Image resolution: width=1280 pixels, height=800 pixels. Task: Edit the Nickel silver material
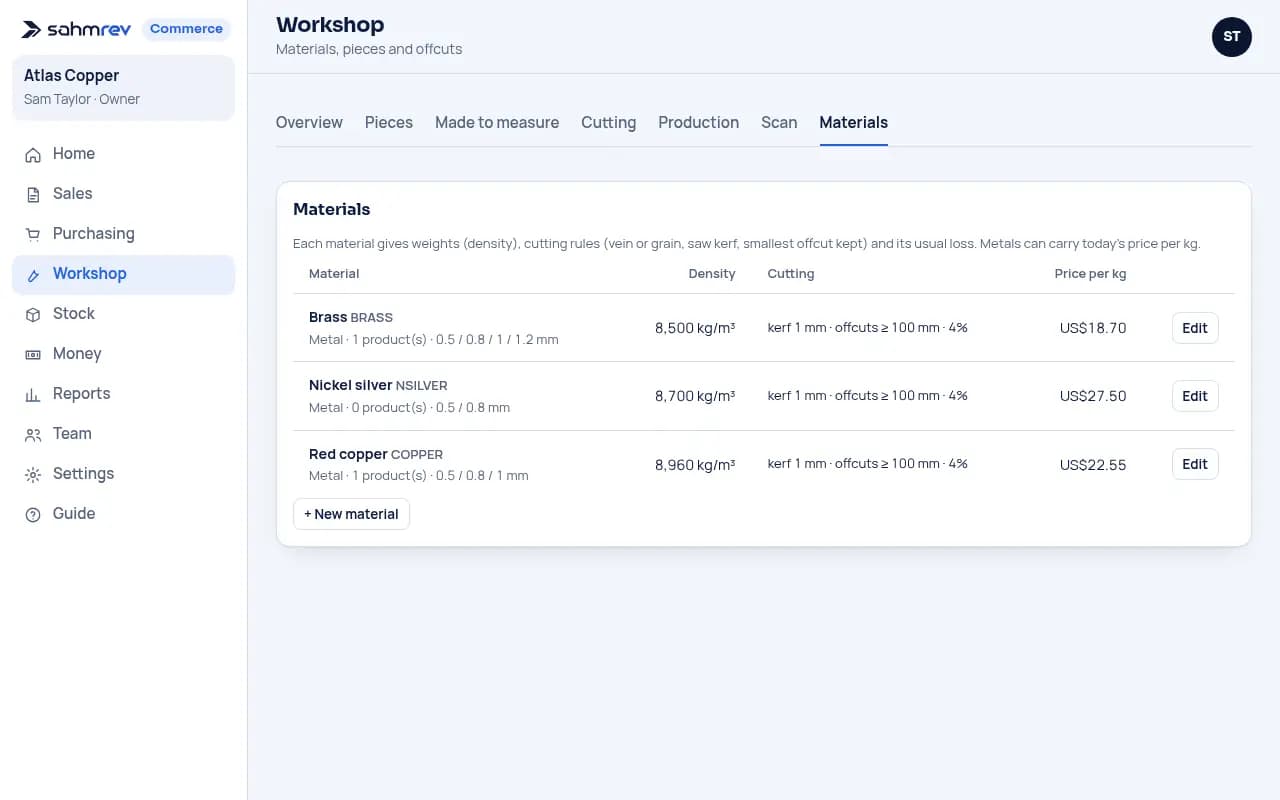[x=1195, y=396]
